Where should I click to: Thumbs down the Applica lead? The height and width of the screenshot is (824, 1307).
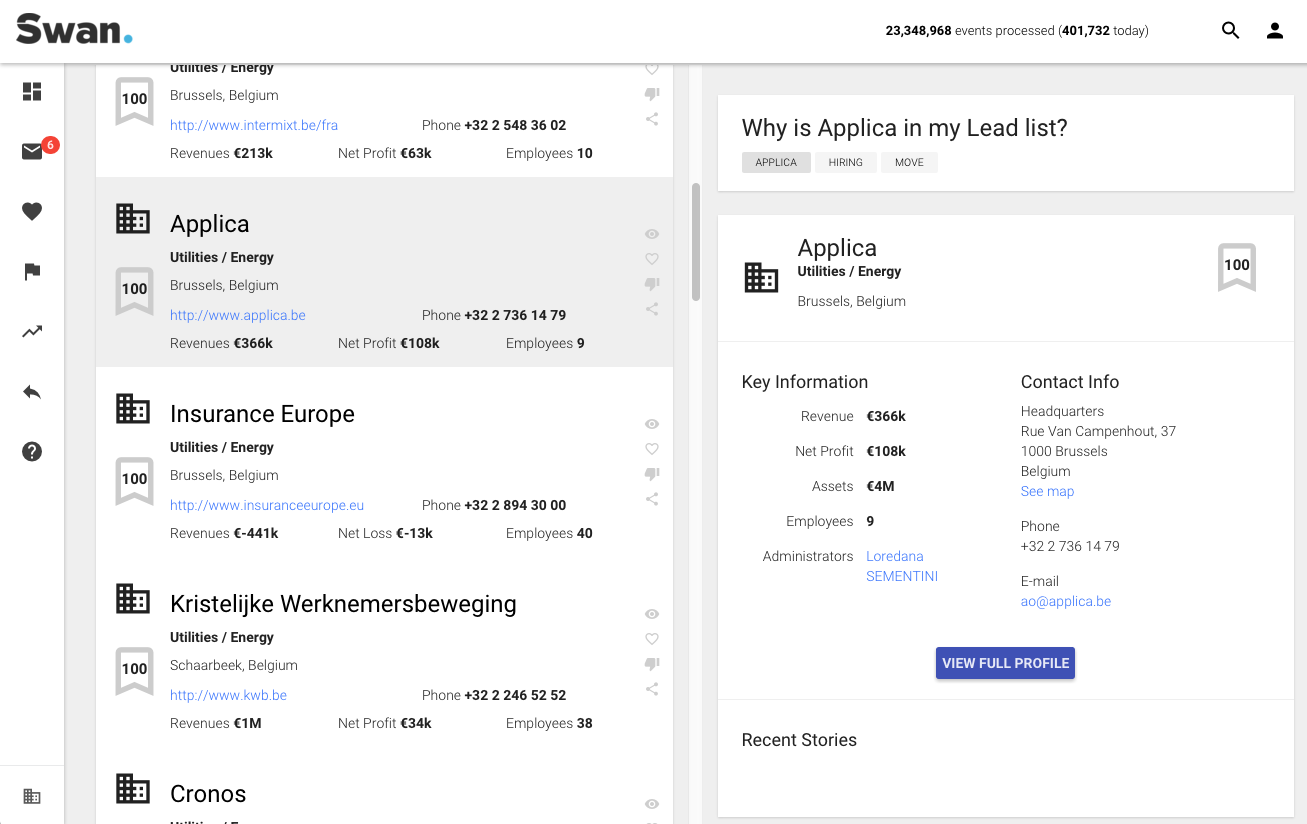point(652,284)
